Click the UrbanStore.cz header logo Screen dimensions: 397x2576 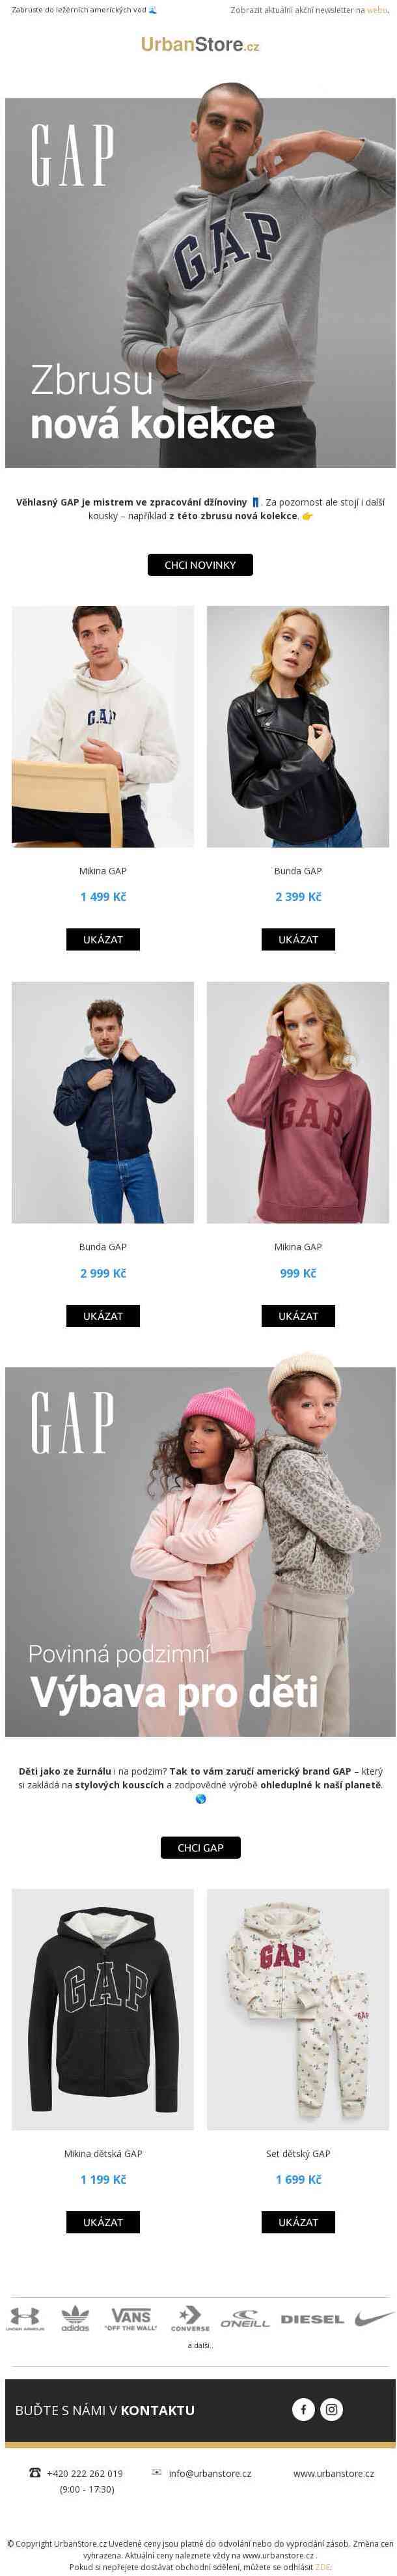[x=200, y=44]
